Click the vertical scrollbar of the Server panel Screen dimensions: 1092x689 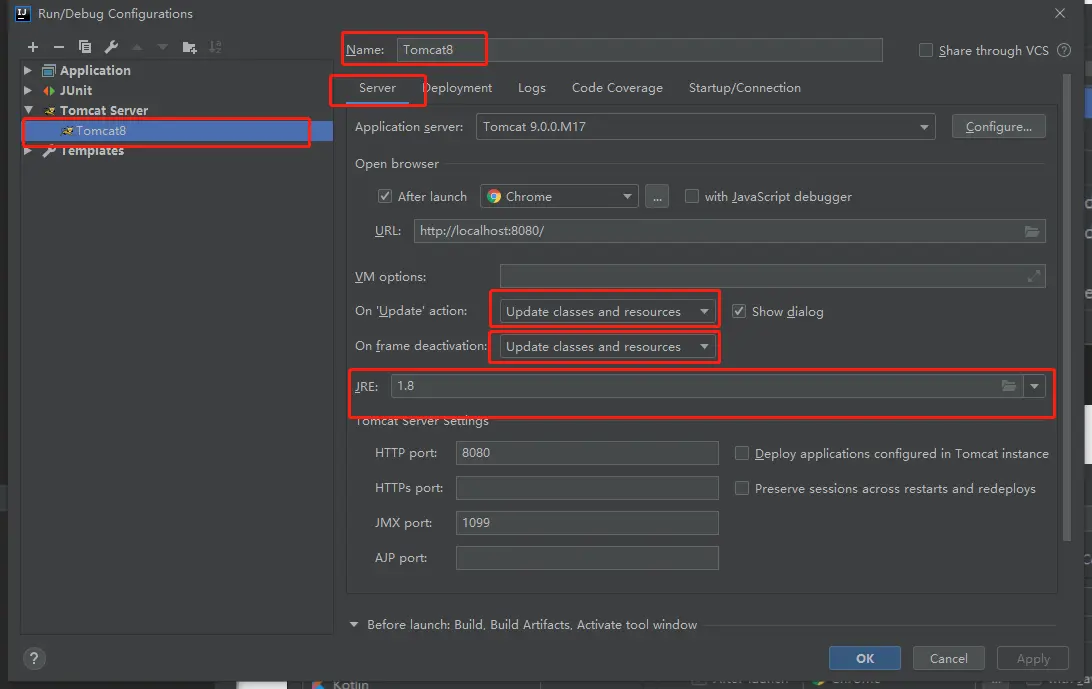[1066, 307]
